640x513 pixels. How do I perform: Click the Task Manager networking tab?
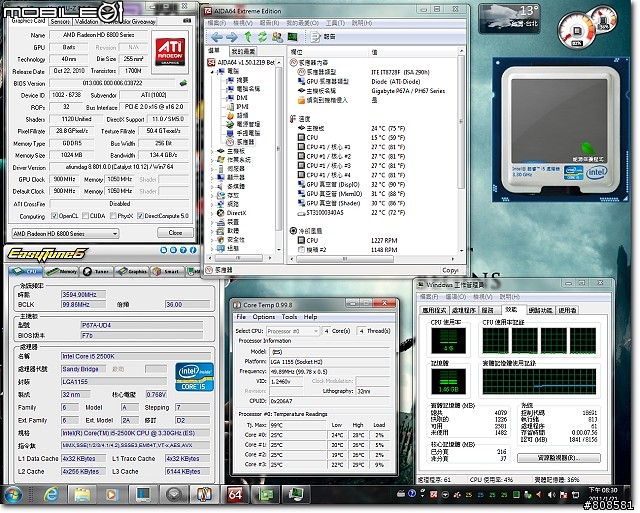[x=540, y=310]
